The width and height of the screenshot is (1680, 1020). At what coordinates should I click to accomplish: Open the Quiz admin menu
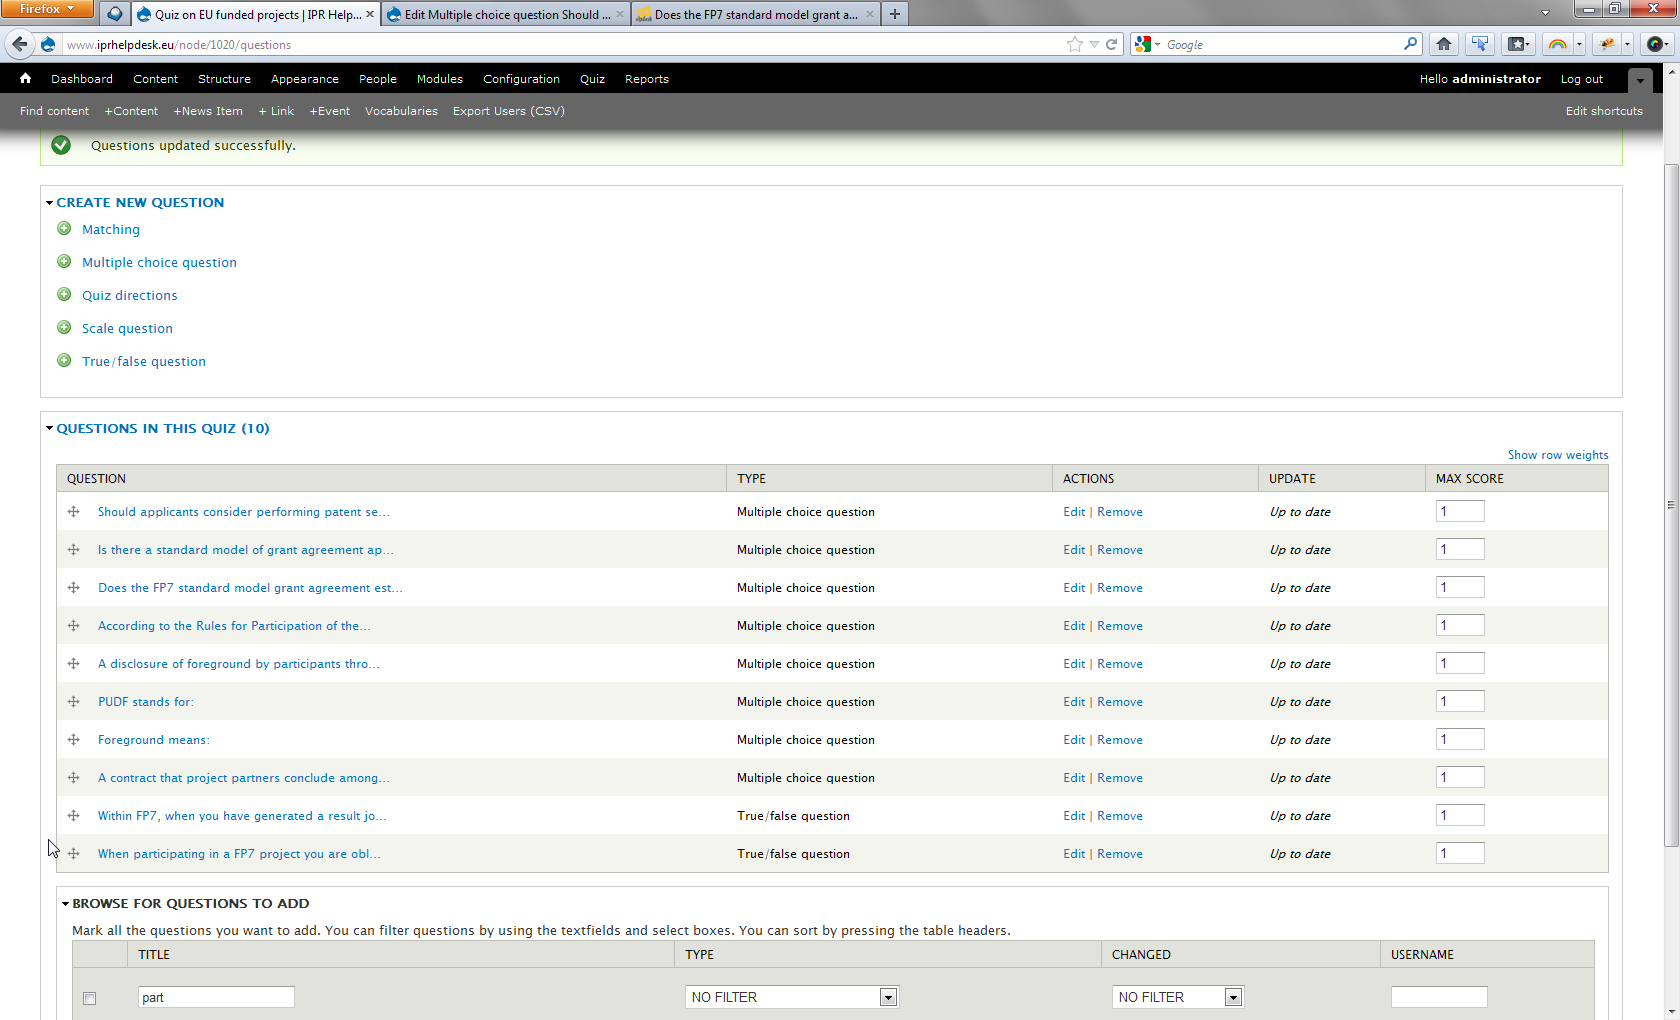[x=592, y=79]
